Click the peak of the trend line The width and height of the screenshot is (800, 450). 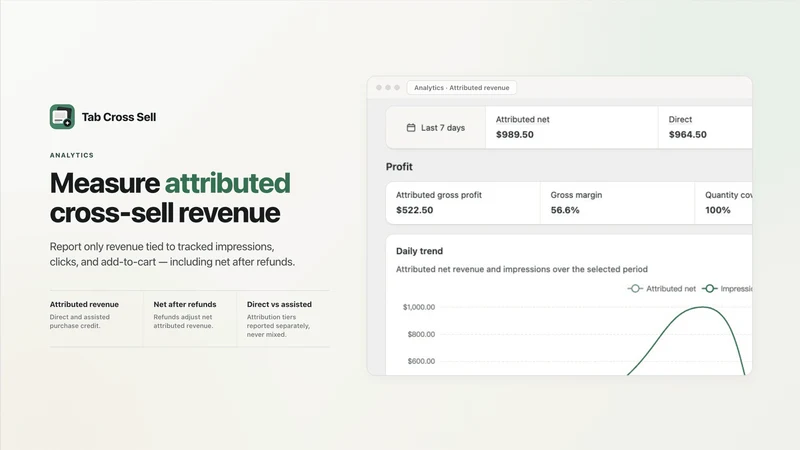coord(703,307)
